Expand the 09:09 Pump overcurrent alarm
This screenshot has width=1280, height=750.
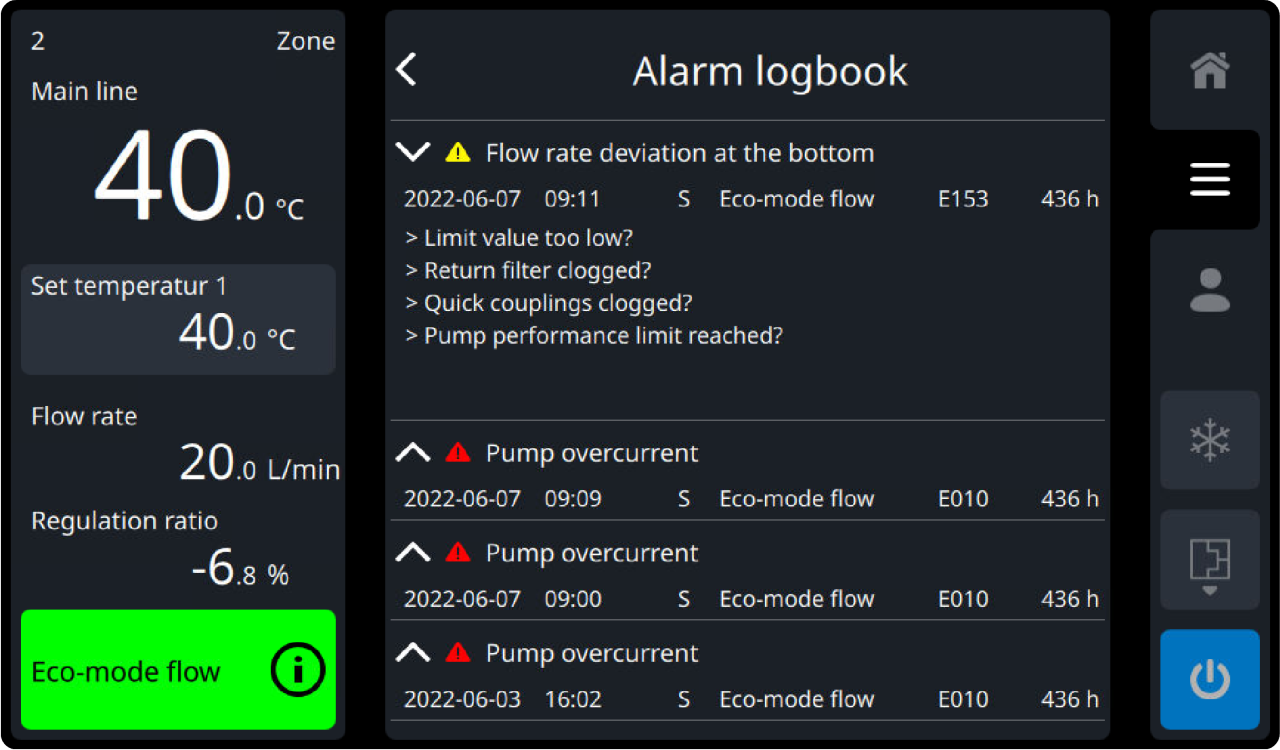413,453
